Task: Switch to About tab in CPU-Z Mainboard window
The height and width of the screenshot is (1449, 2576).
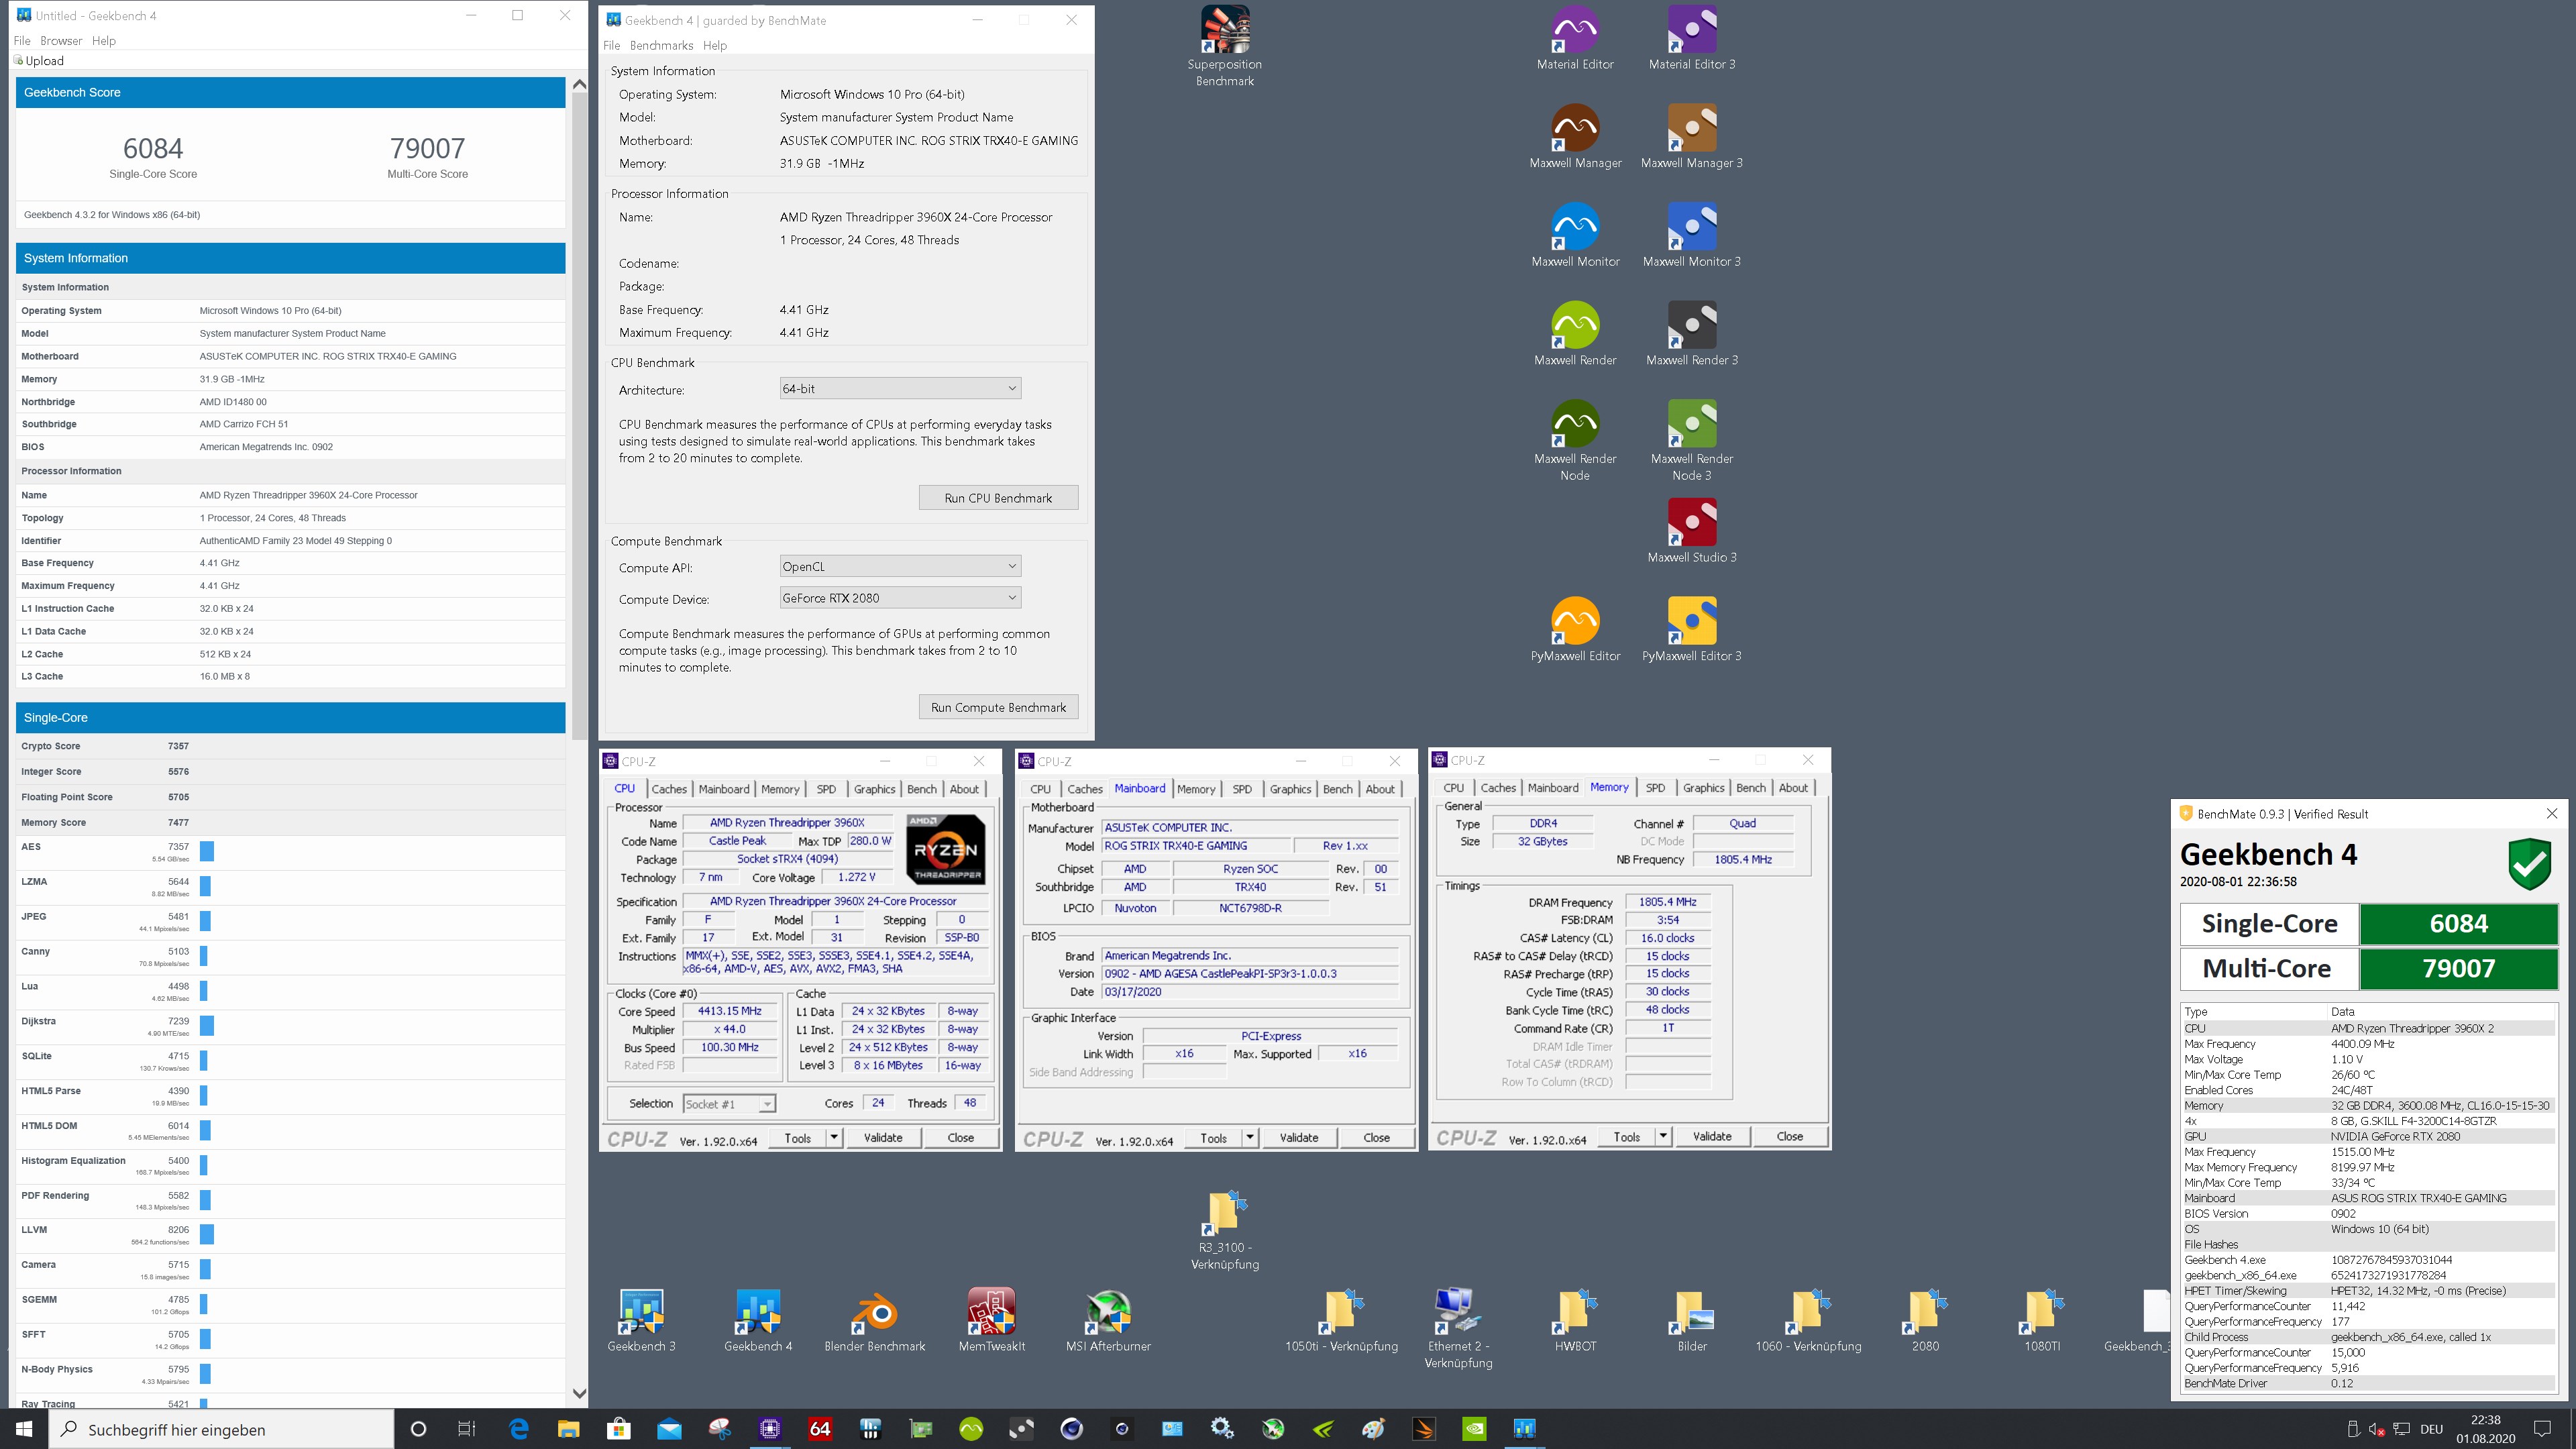Action: pos(1380,789)
